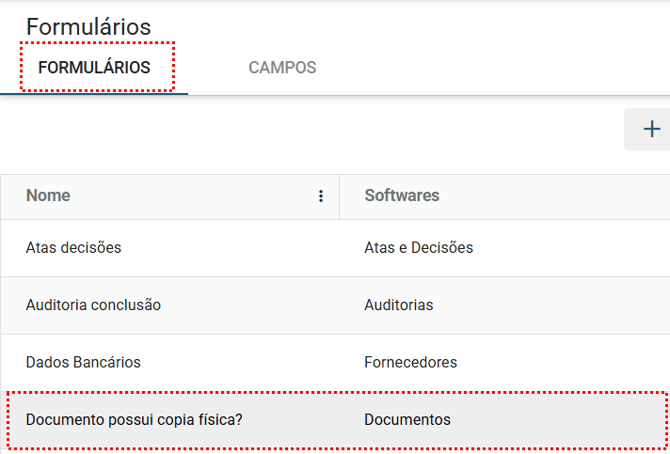Viewport: 670px width, 454px height.
Task: Click the Auditorias software cell
Action: coord(398,305)
